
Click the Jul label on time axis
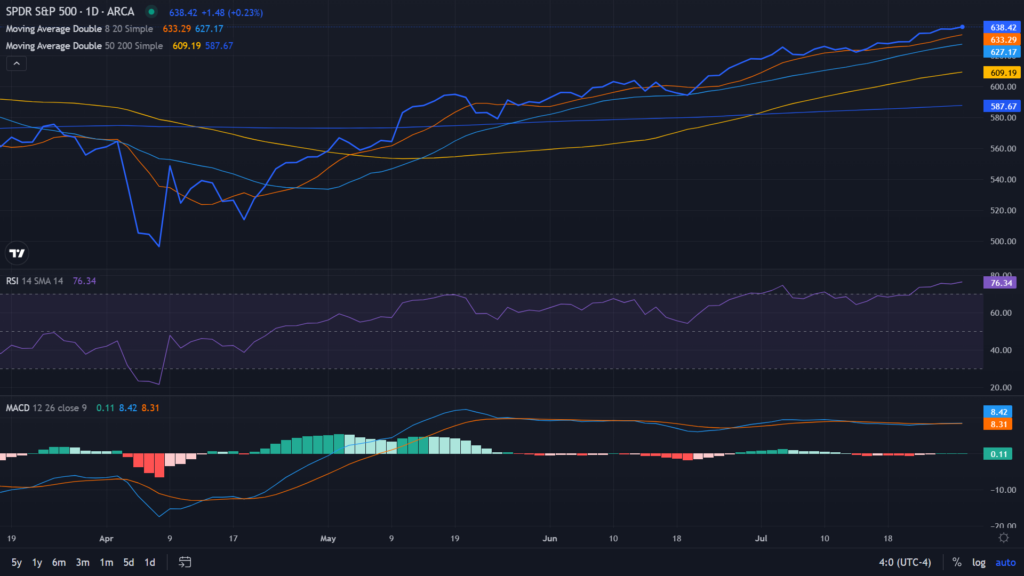[761, 539]
